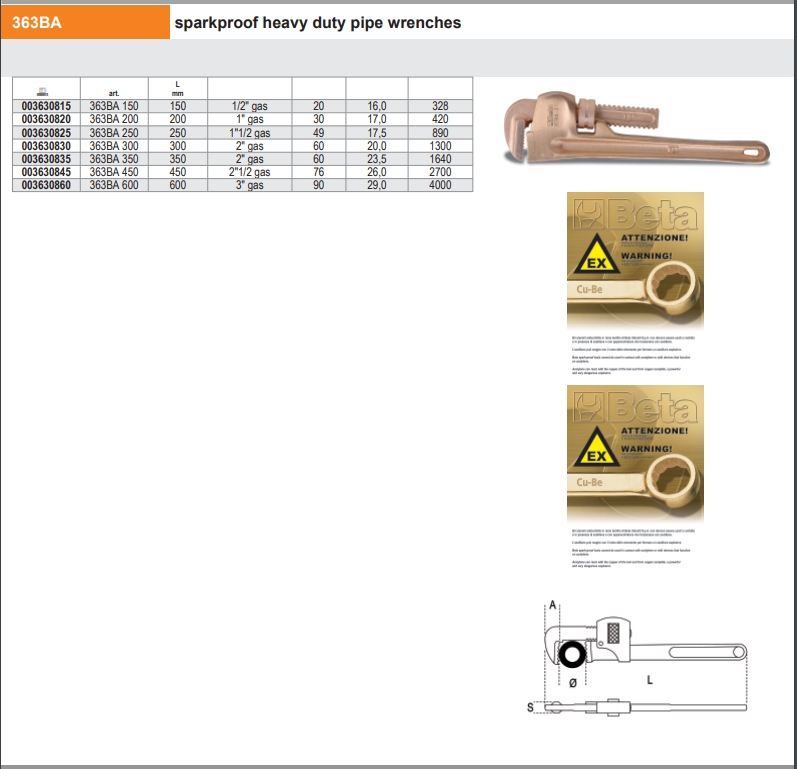
Task: Select code 003630835 in the table
Action: (46, 159)
